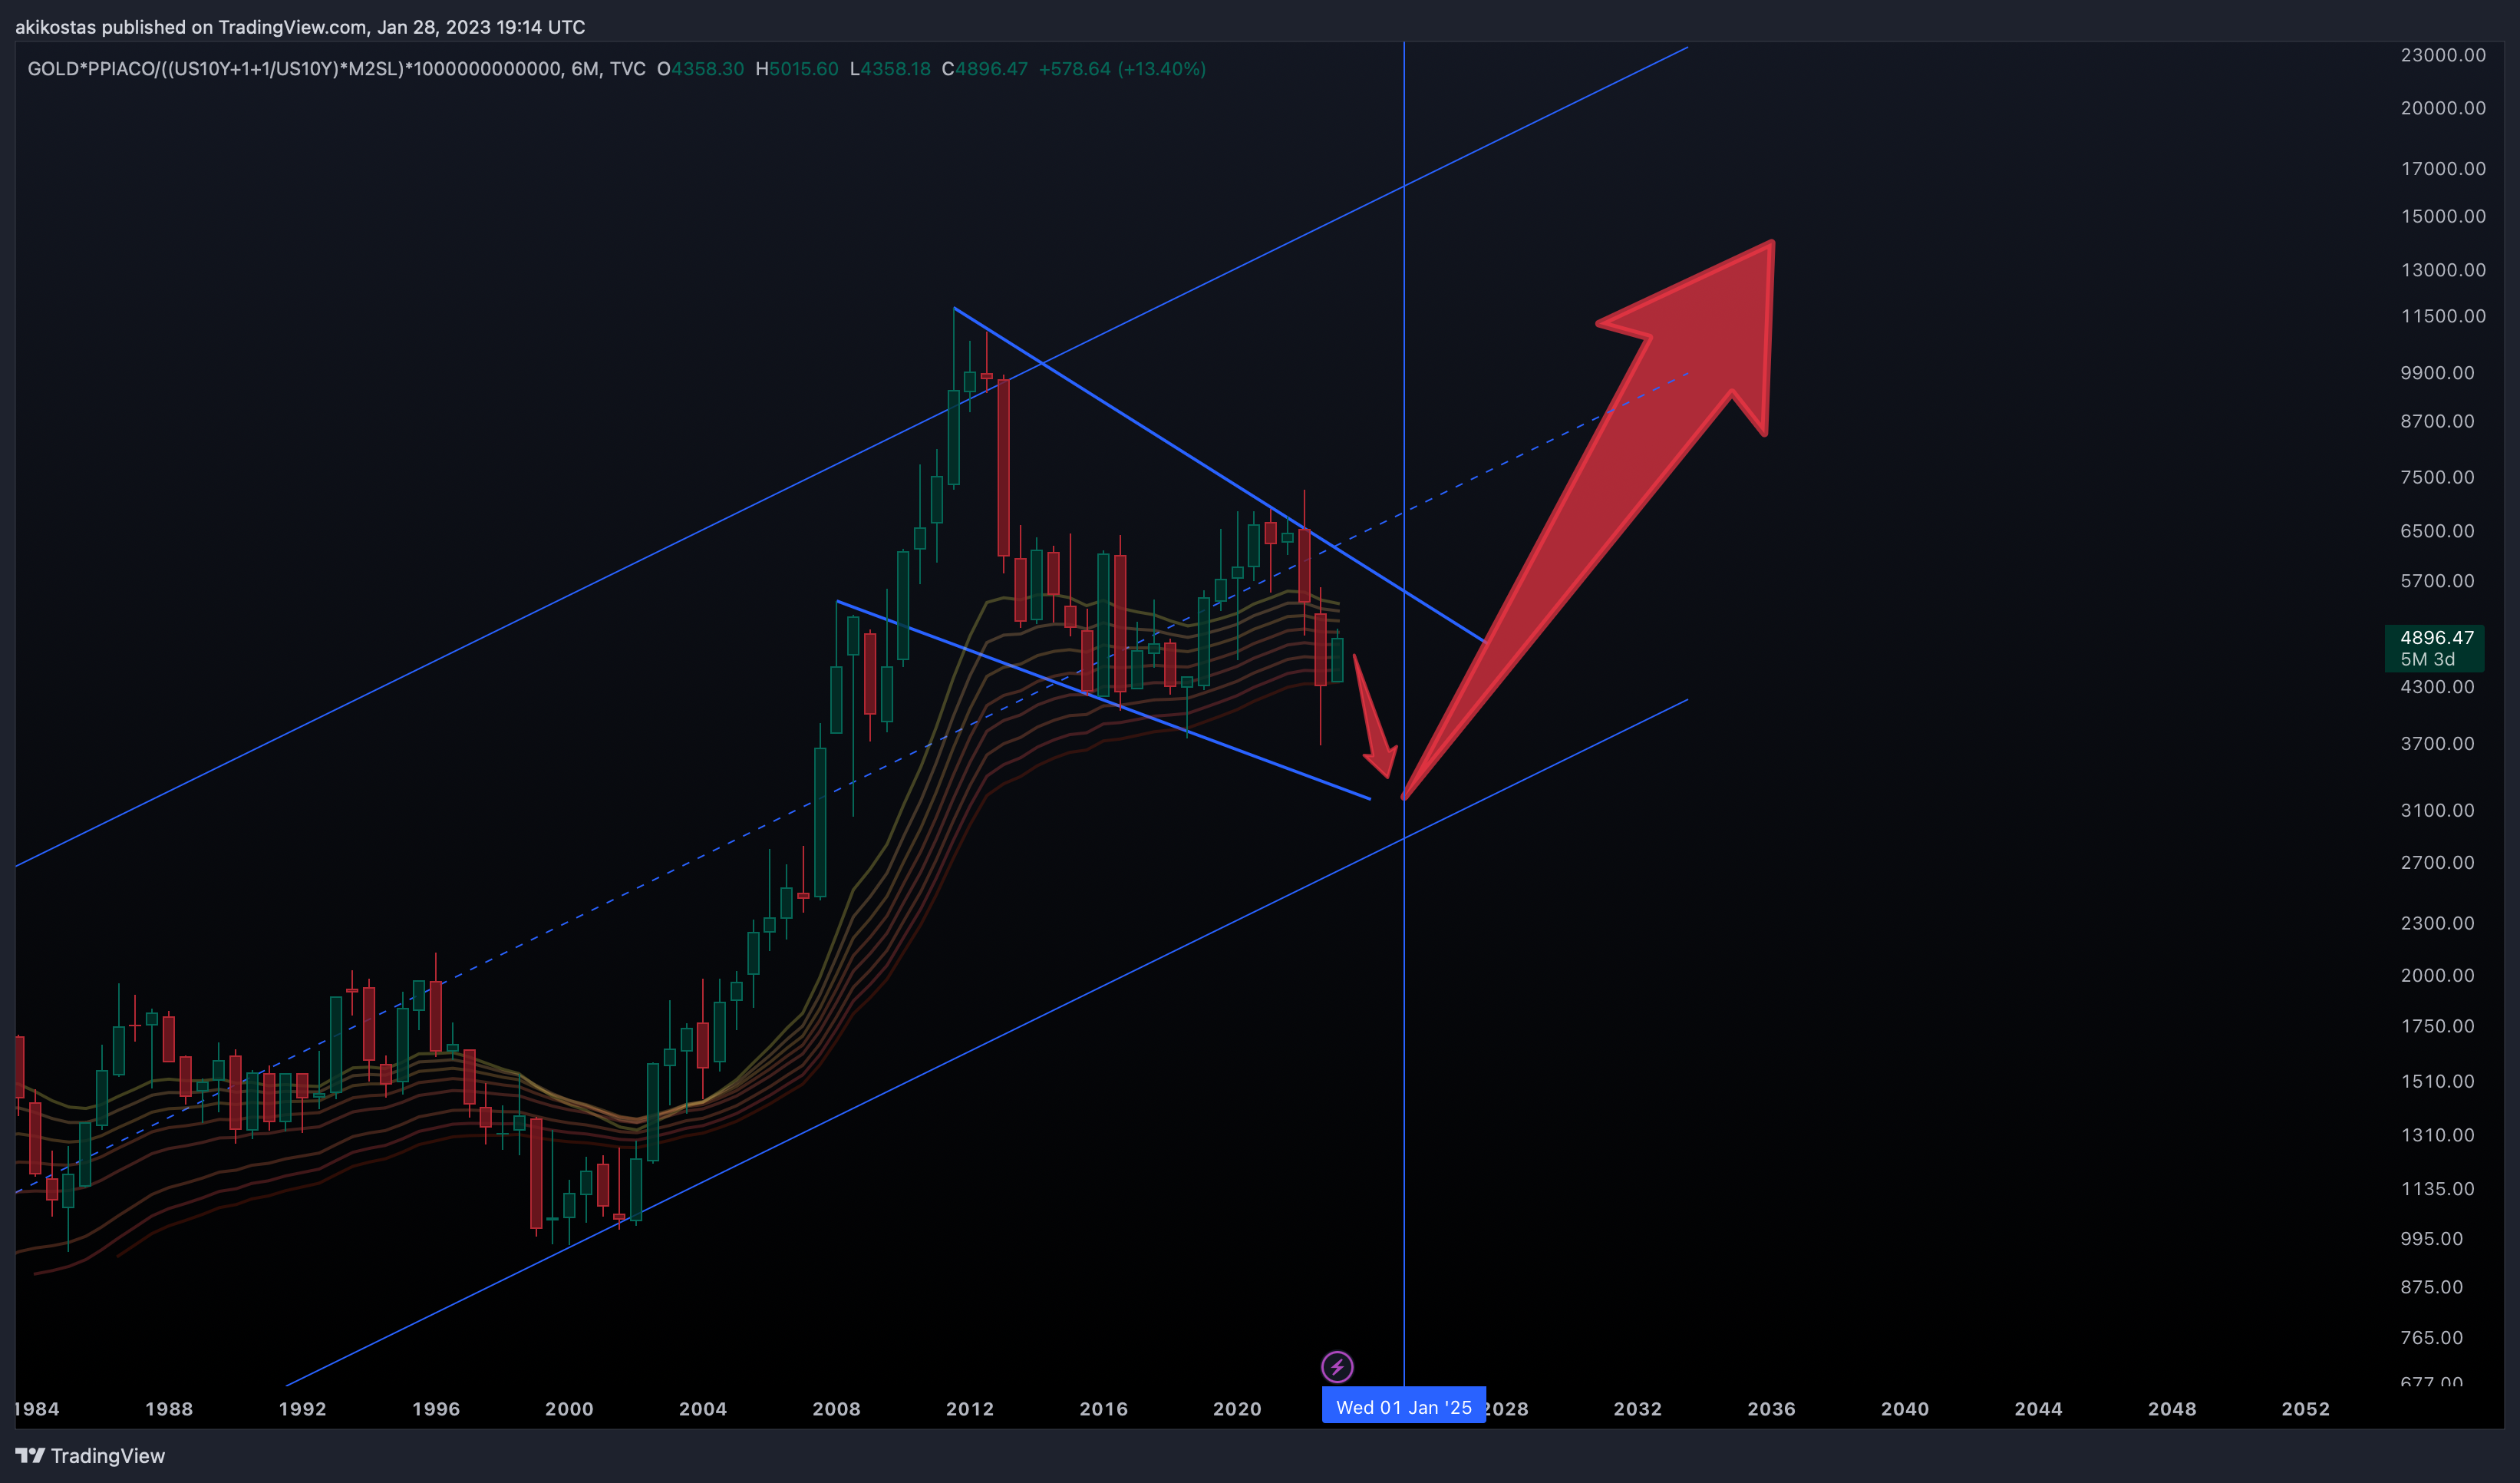Click the 2048 time axis label

2172,1409
